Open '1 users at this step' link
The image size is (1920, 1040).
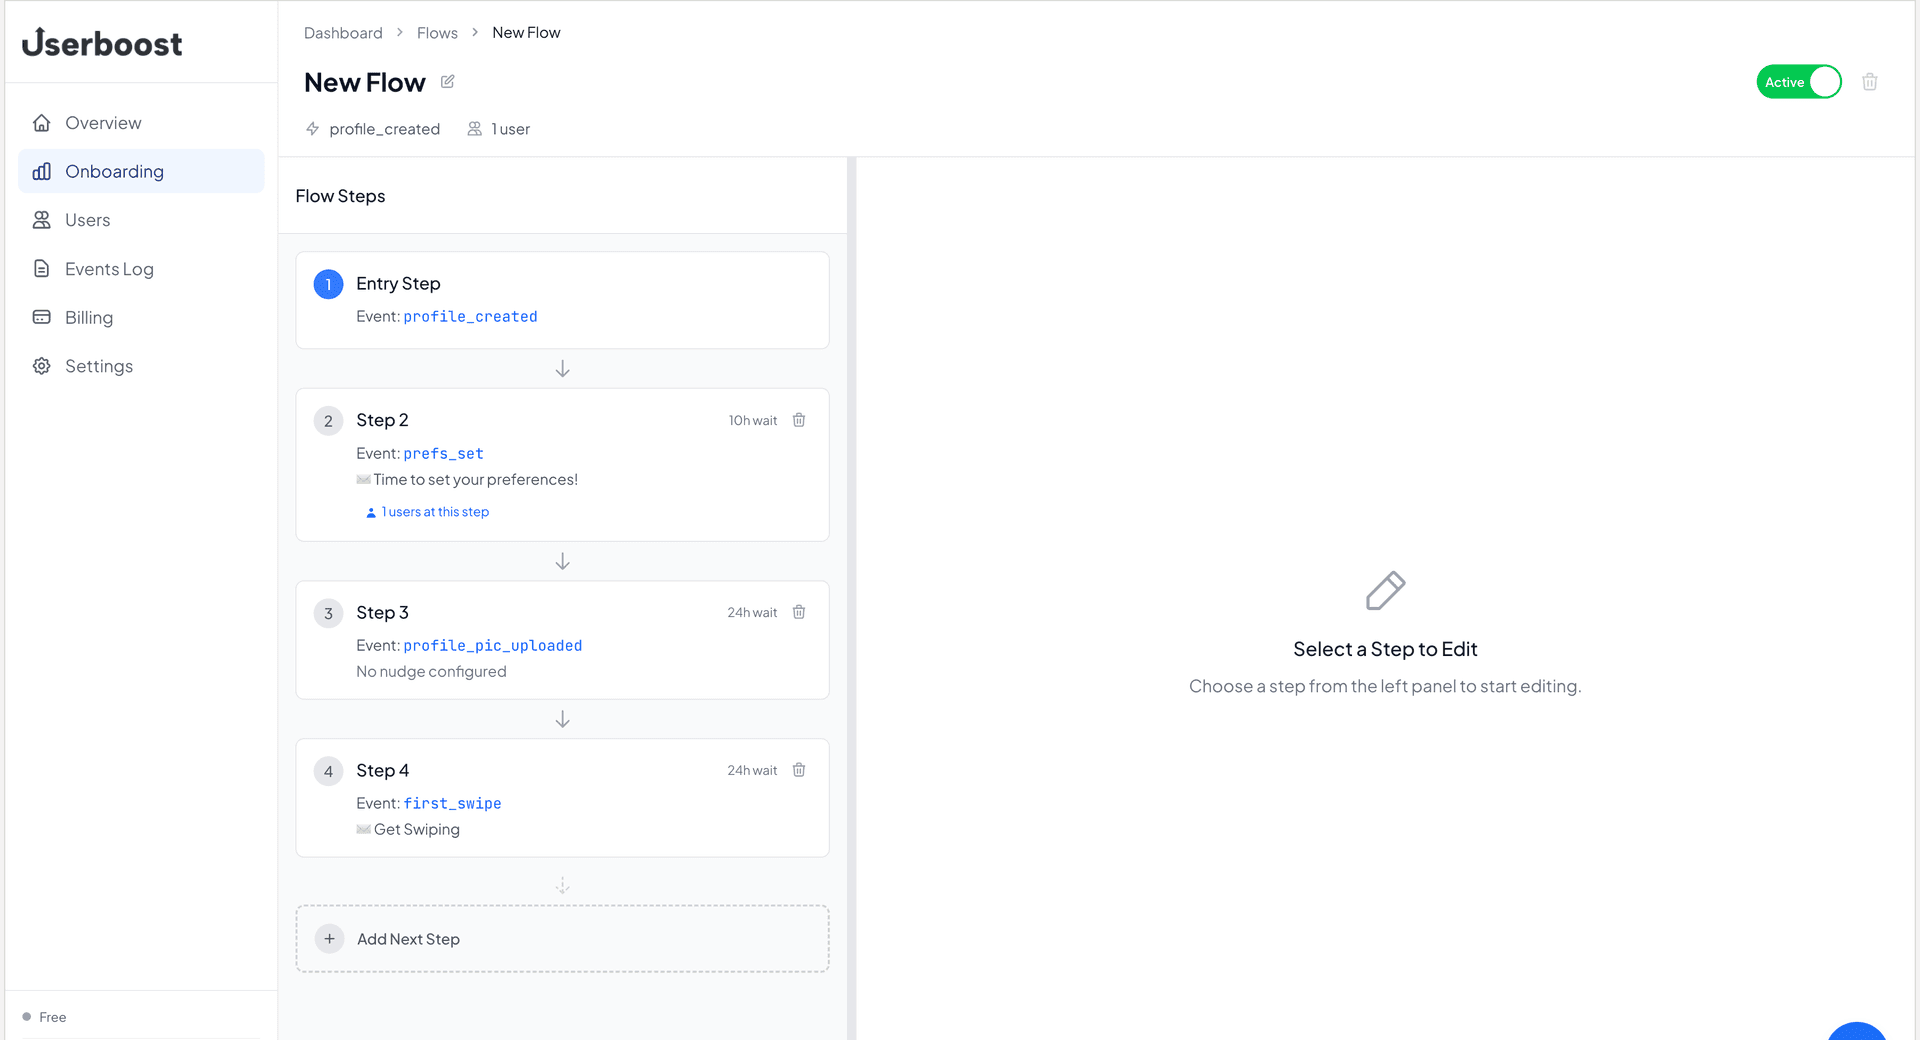(428, 511)
